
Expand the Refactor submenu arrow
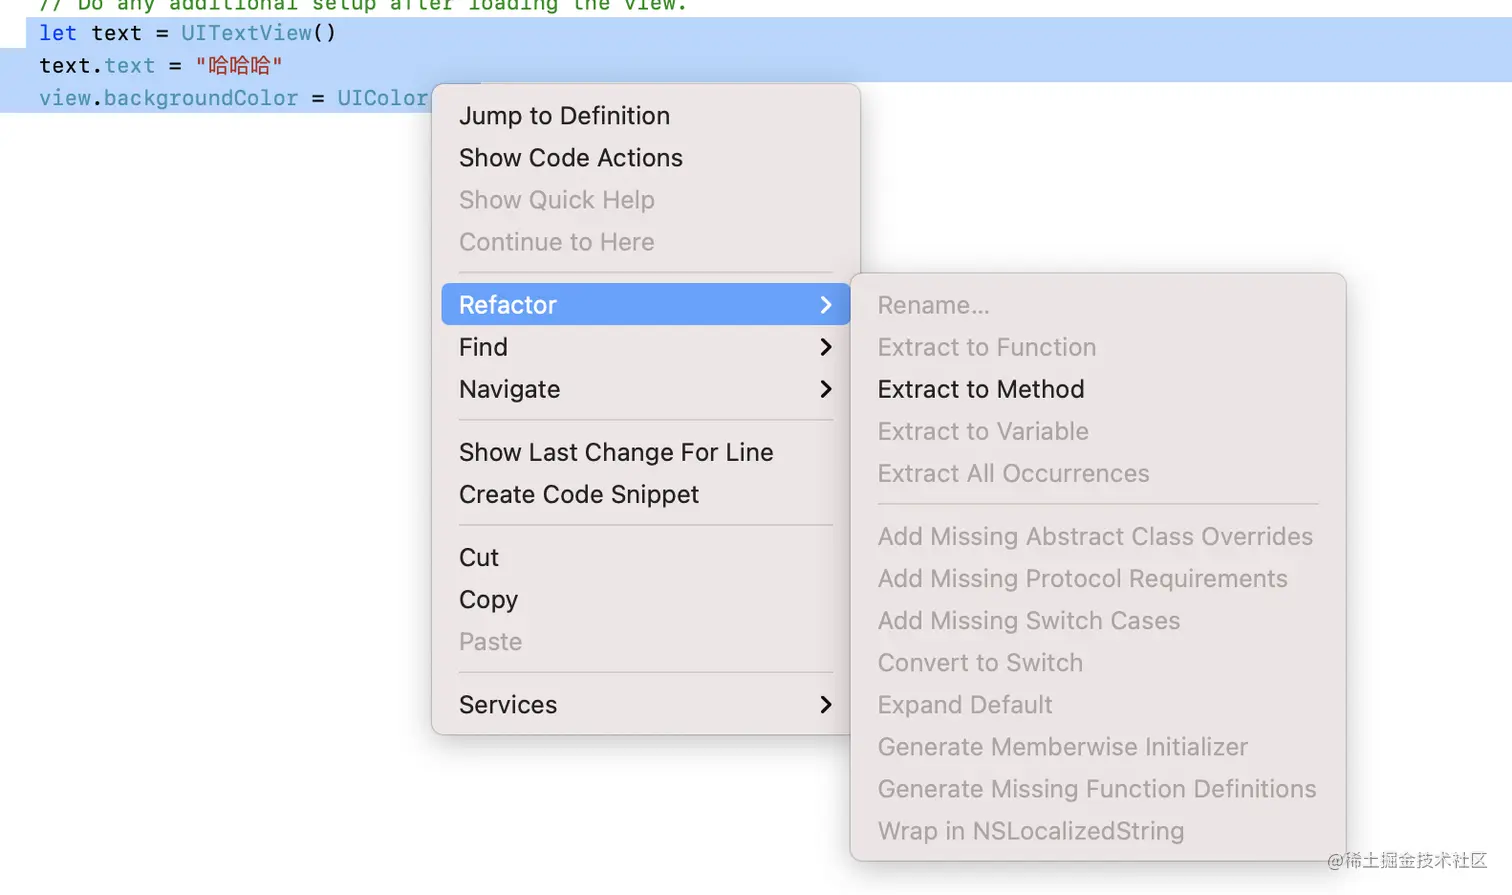826,305
